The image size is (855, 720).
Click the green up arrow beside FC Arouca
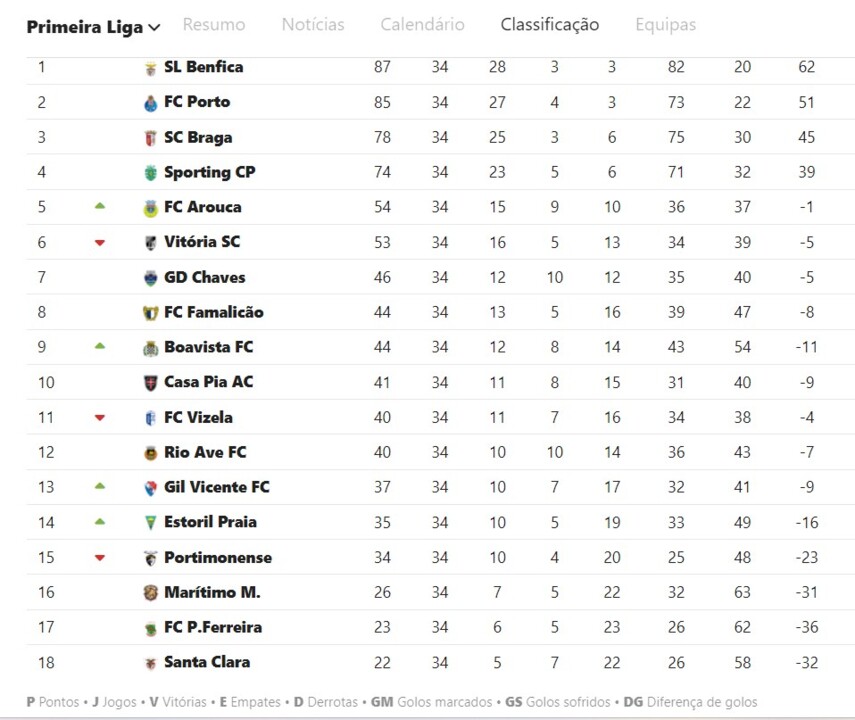click(x=100, y=206)
